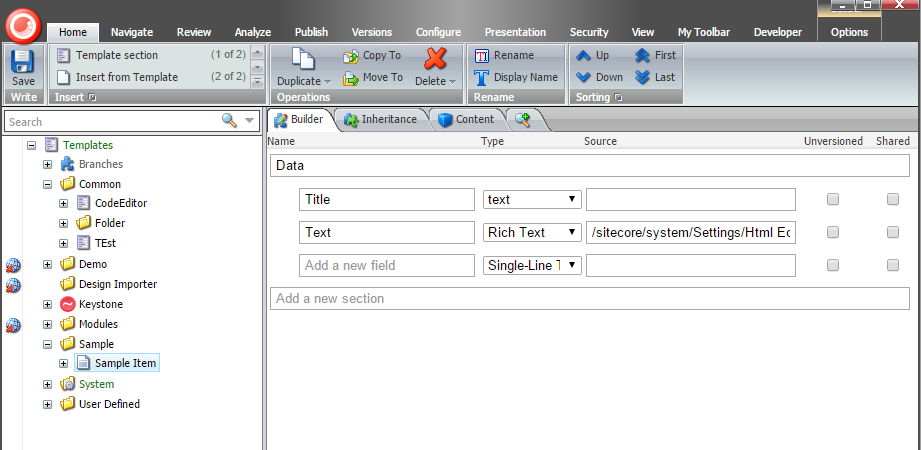Toggle Shared checkbox for new field row
This screenshot has height=450, width=921.
(893, 265)
